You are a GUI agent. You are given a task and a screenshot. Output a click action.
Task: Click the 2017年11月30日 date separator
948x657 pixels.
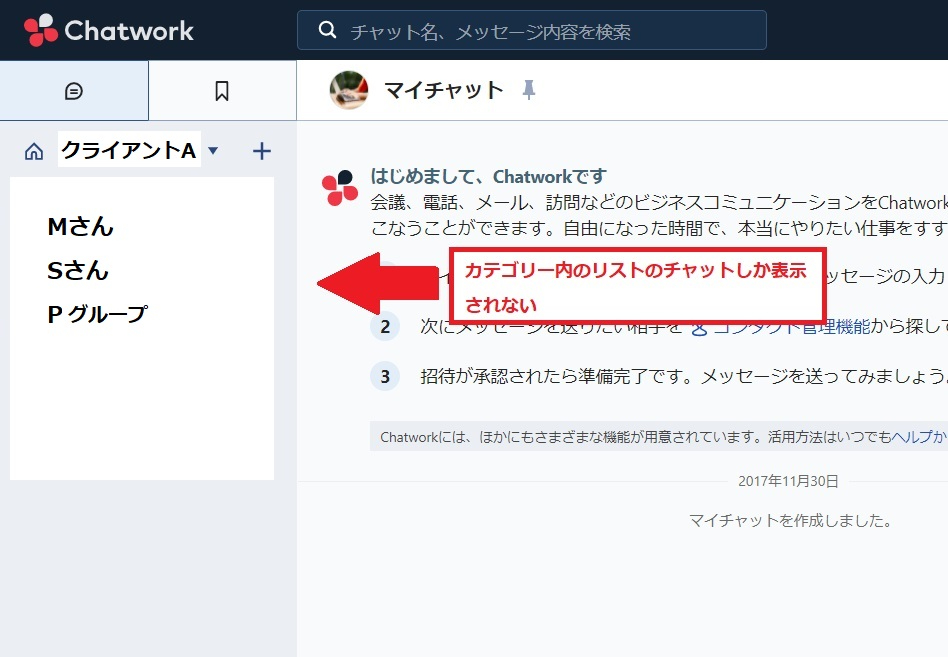coord(788,481)
